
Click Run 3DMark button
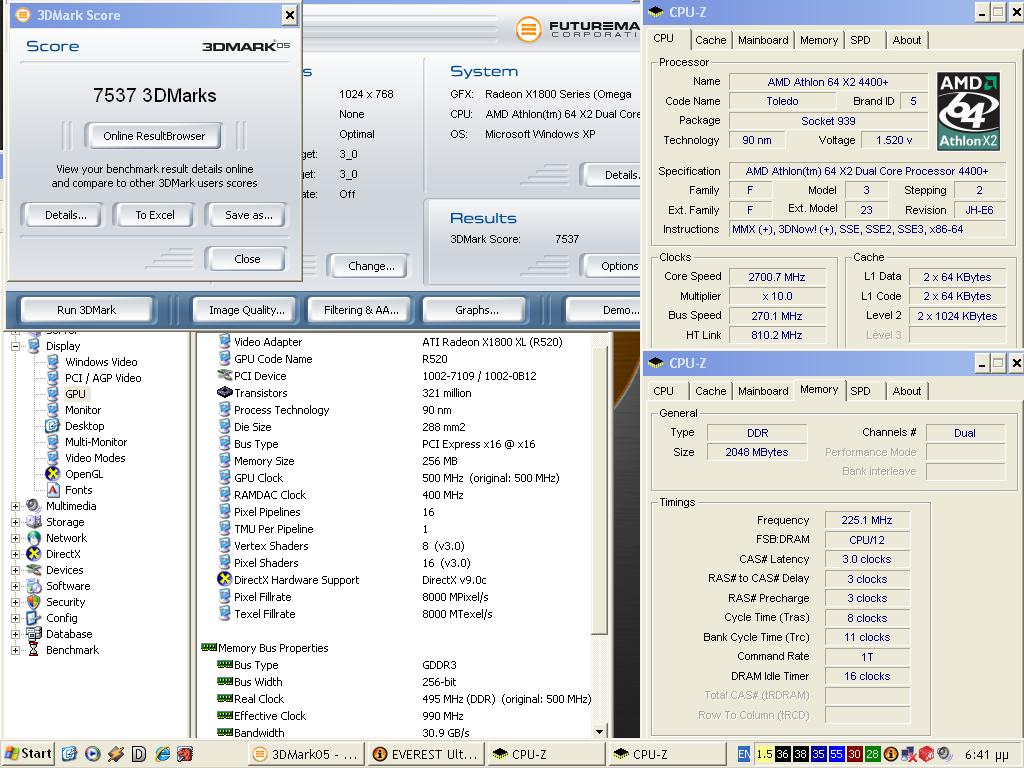(x=86, y=310)
